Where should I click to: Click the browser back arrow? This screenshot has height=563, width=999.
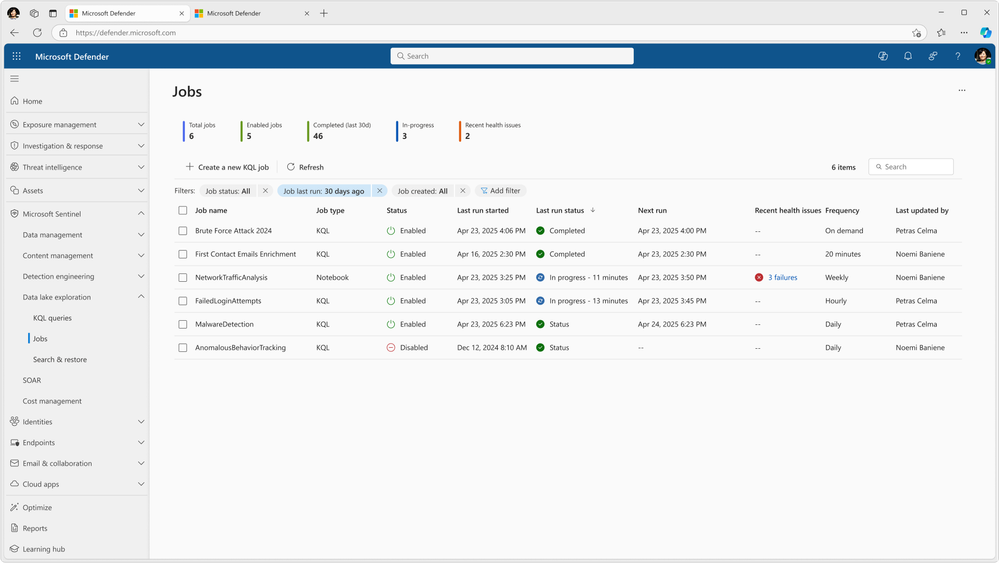pos(15,32)
